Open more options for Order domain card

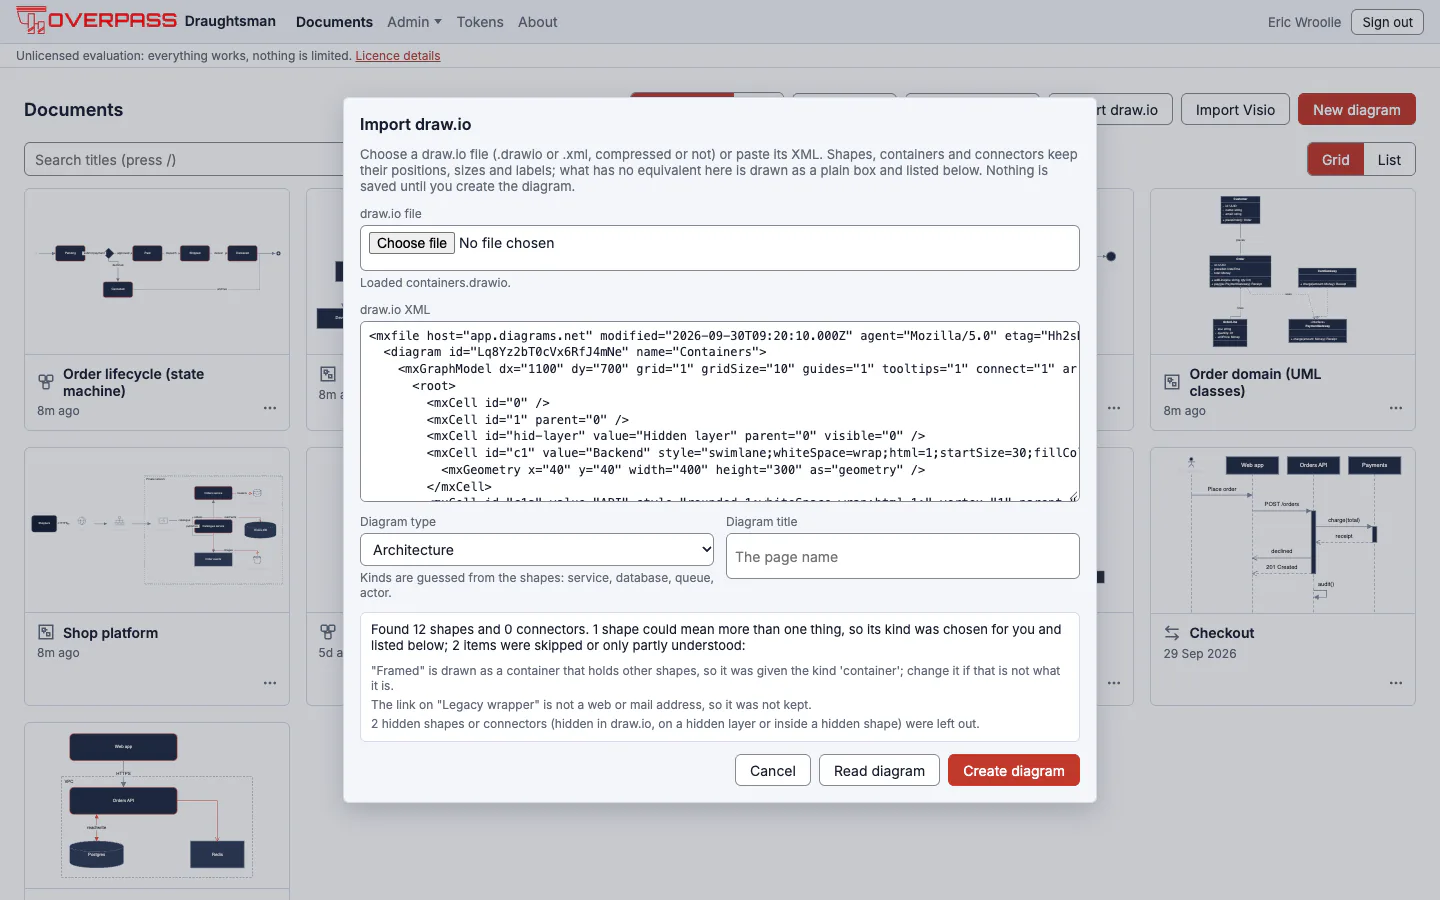tap(1396, 408)
